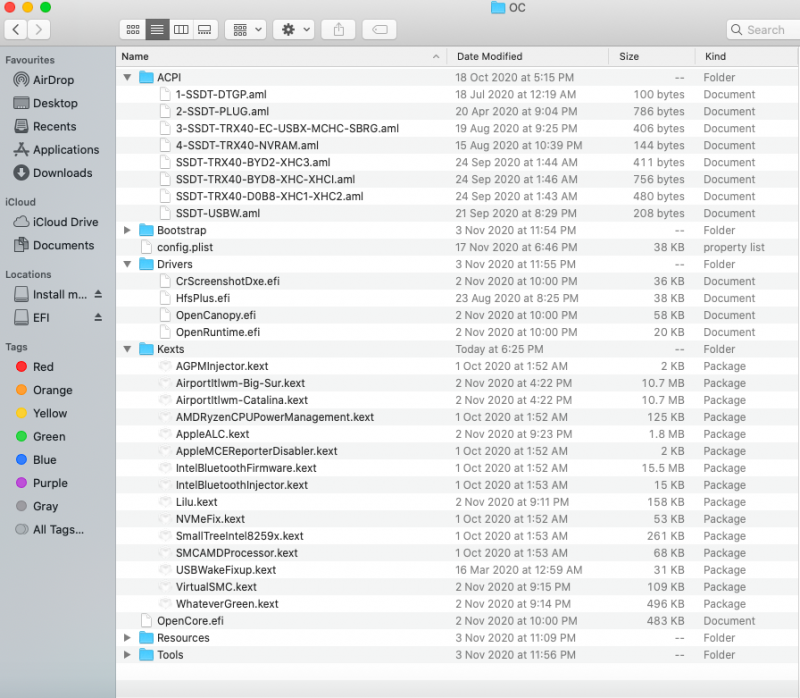This screenshot has height=698, width=800.
Task: Expand the Resources folder
Action: click(126, 637)
